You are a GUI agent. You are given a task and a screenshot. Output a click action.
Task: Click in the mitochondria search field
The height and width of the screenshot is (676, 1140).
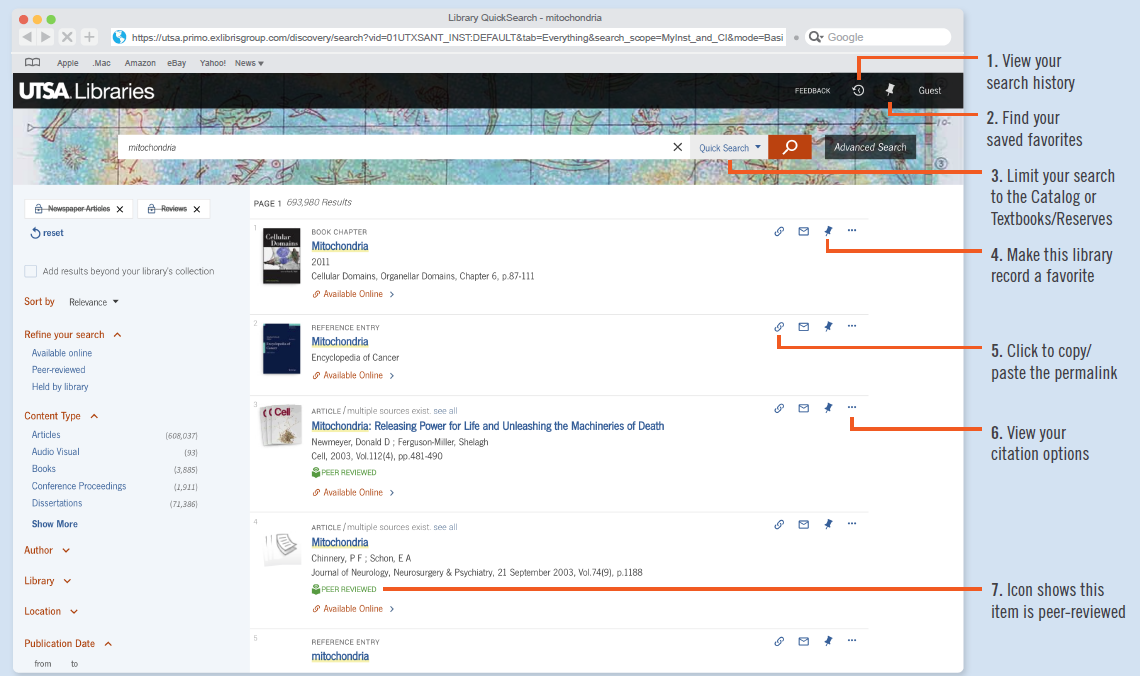[x=400, y=147]
